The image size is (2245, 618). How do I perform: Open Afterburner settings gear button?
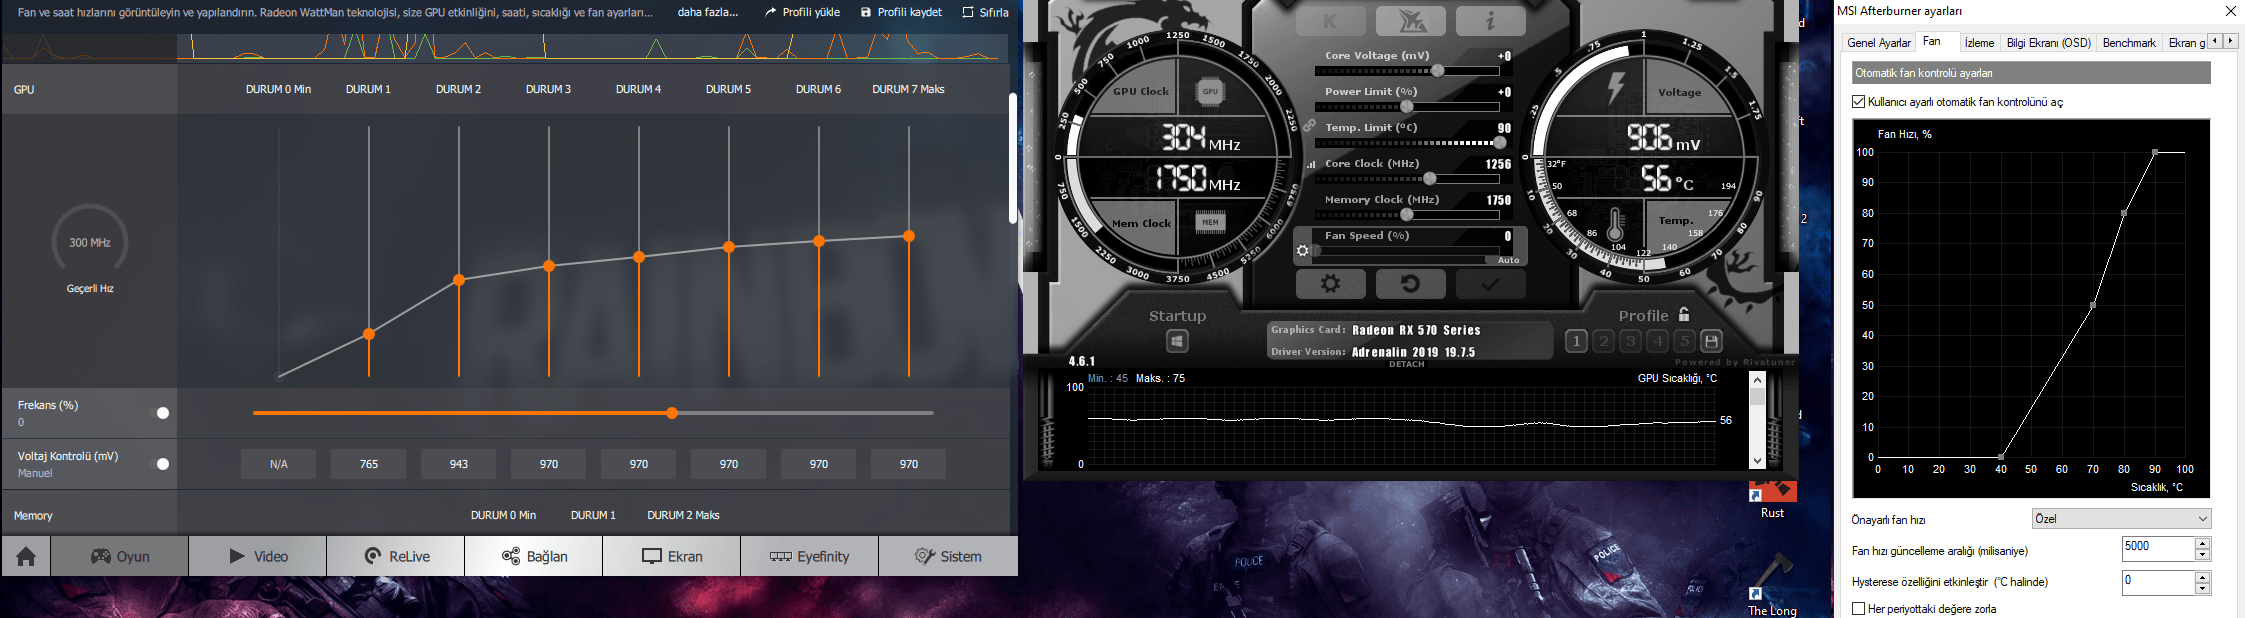coord(1330,284)
